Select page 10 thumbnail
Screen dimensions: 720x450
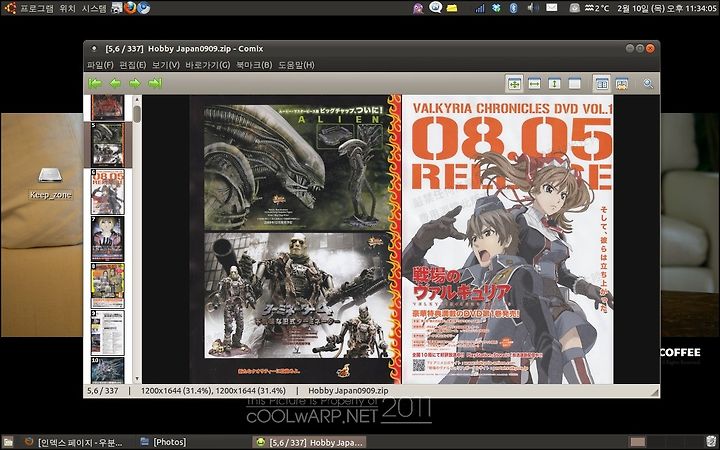[x=107, y=370]
